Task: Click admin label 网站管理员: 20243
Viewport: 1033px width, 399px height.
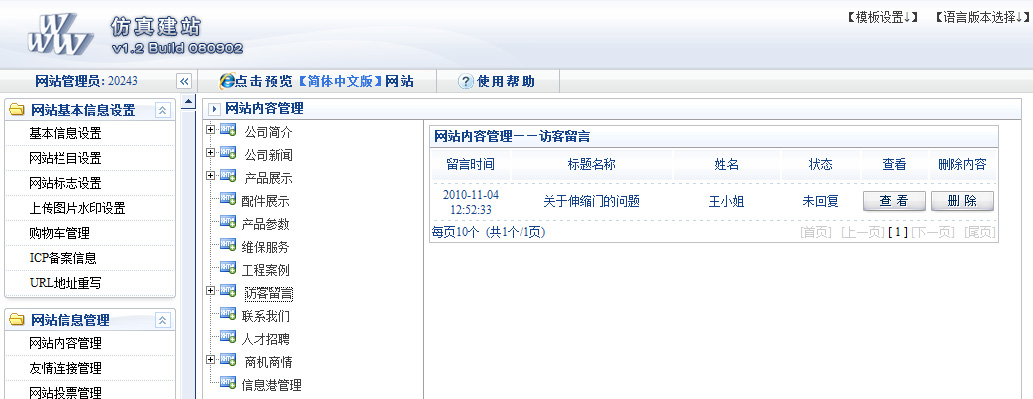Action: click(86, 81)
